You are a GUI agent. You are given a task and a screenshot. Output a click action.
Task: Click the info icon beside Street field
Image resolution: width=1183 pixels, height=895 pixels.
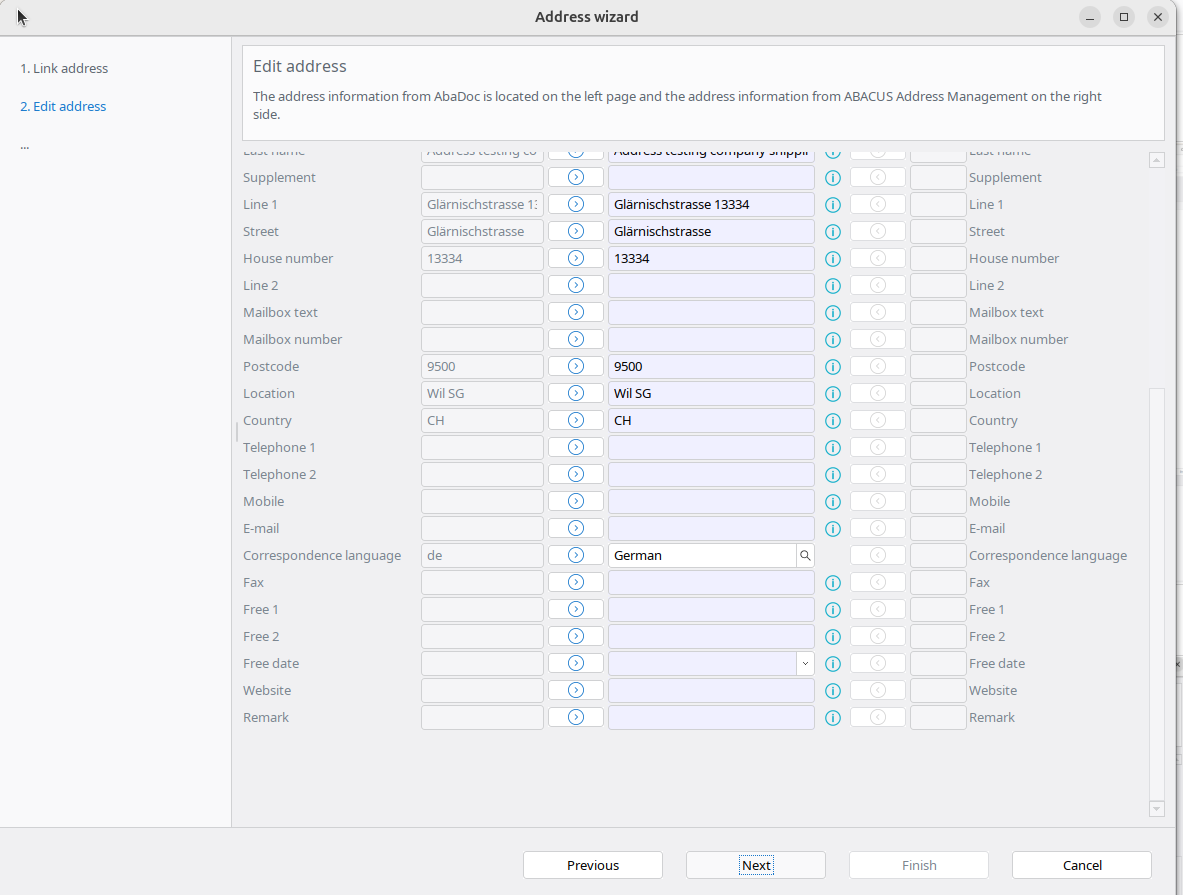coord(832,232)
